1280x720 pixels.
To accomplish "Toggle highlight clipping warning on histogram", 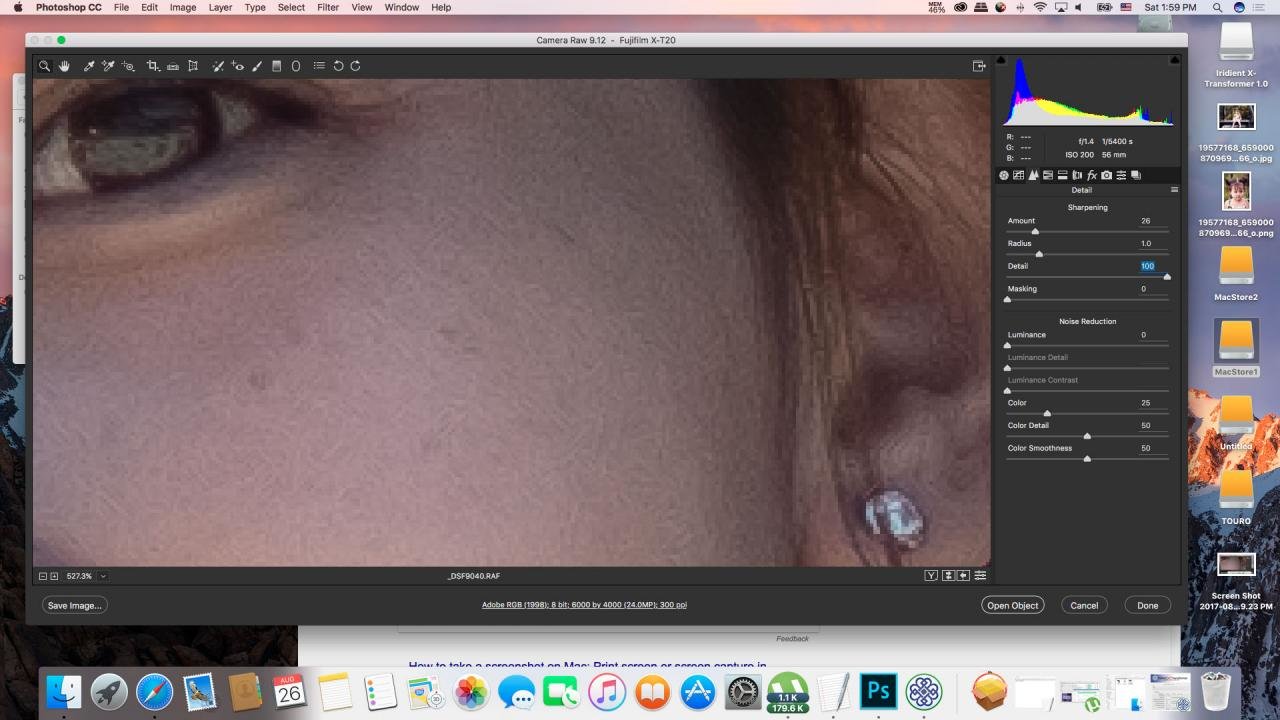I will coord(1174,60).
